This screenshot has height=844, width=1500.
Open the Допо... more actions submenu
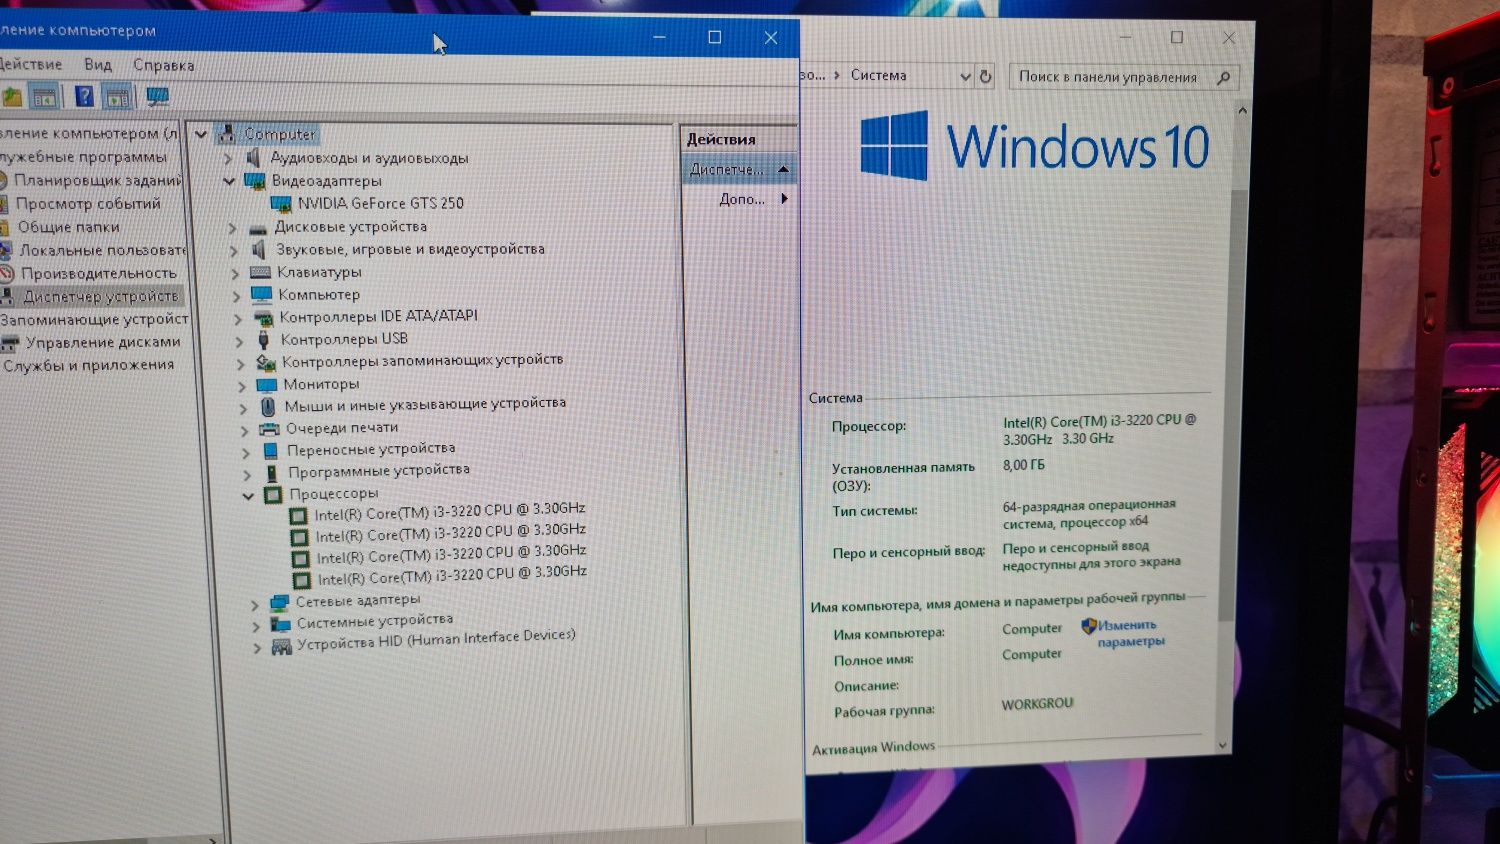(x=784, y=199)
